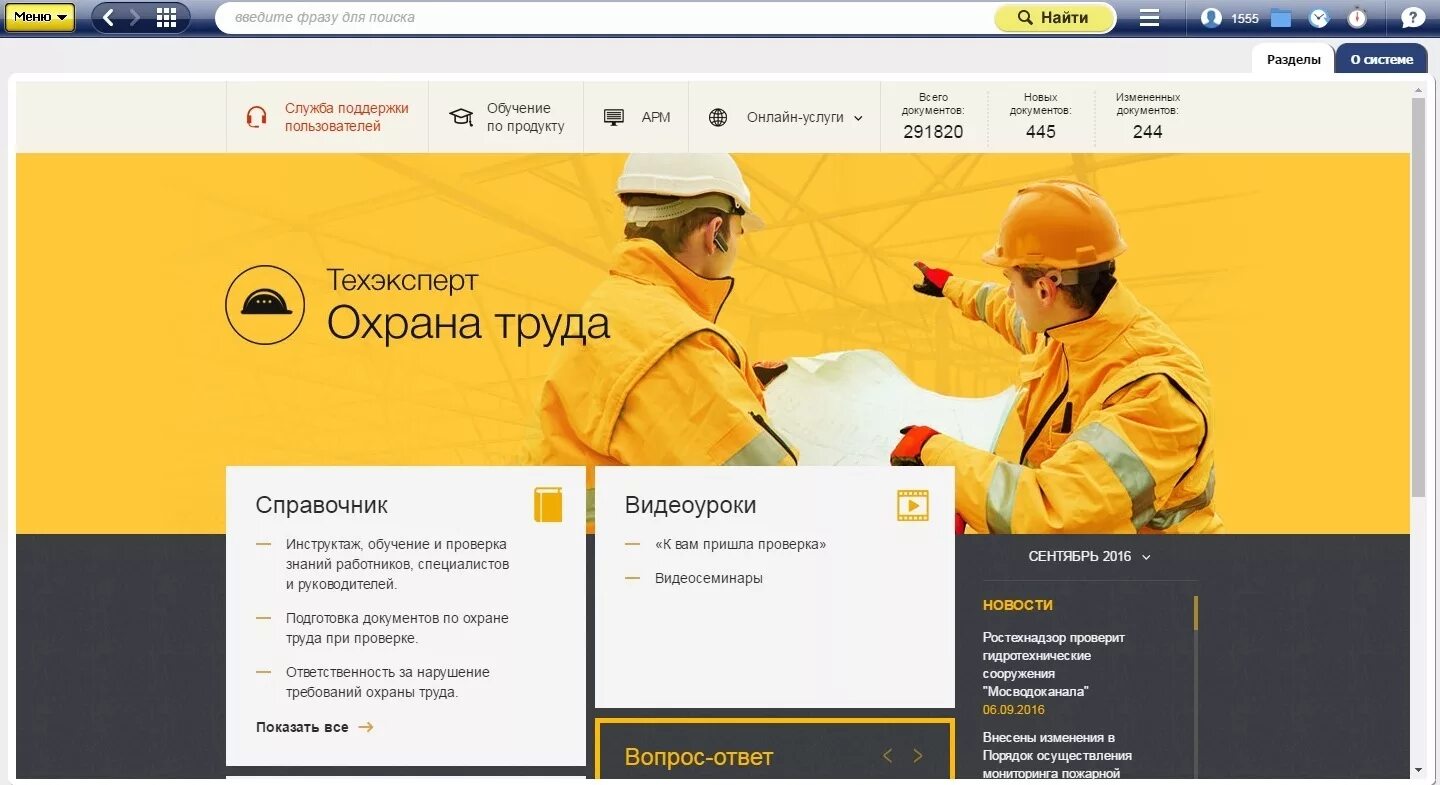Image resolution: width=1440 pixels, height=785 pixels.
Task: Click the yellow Найти search button
Action: (1054, 17)
